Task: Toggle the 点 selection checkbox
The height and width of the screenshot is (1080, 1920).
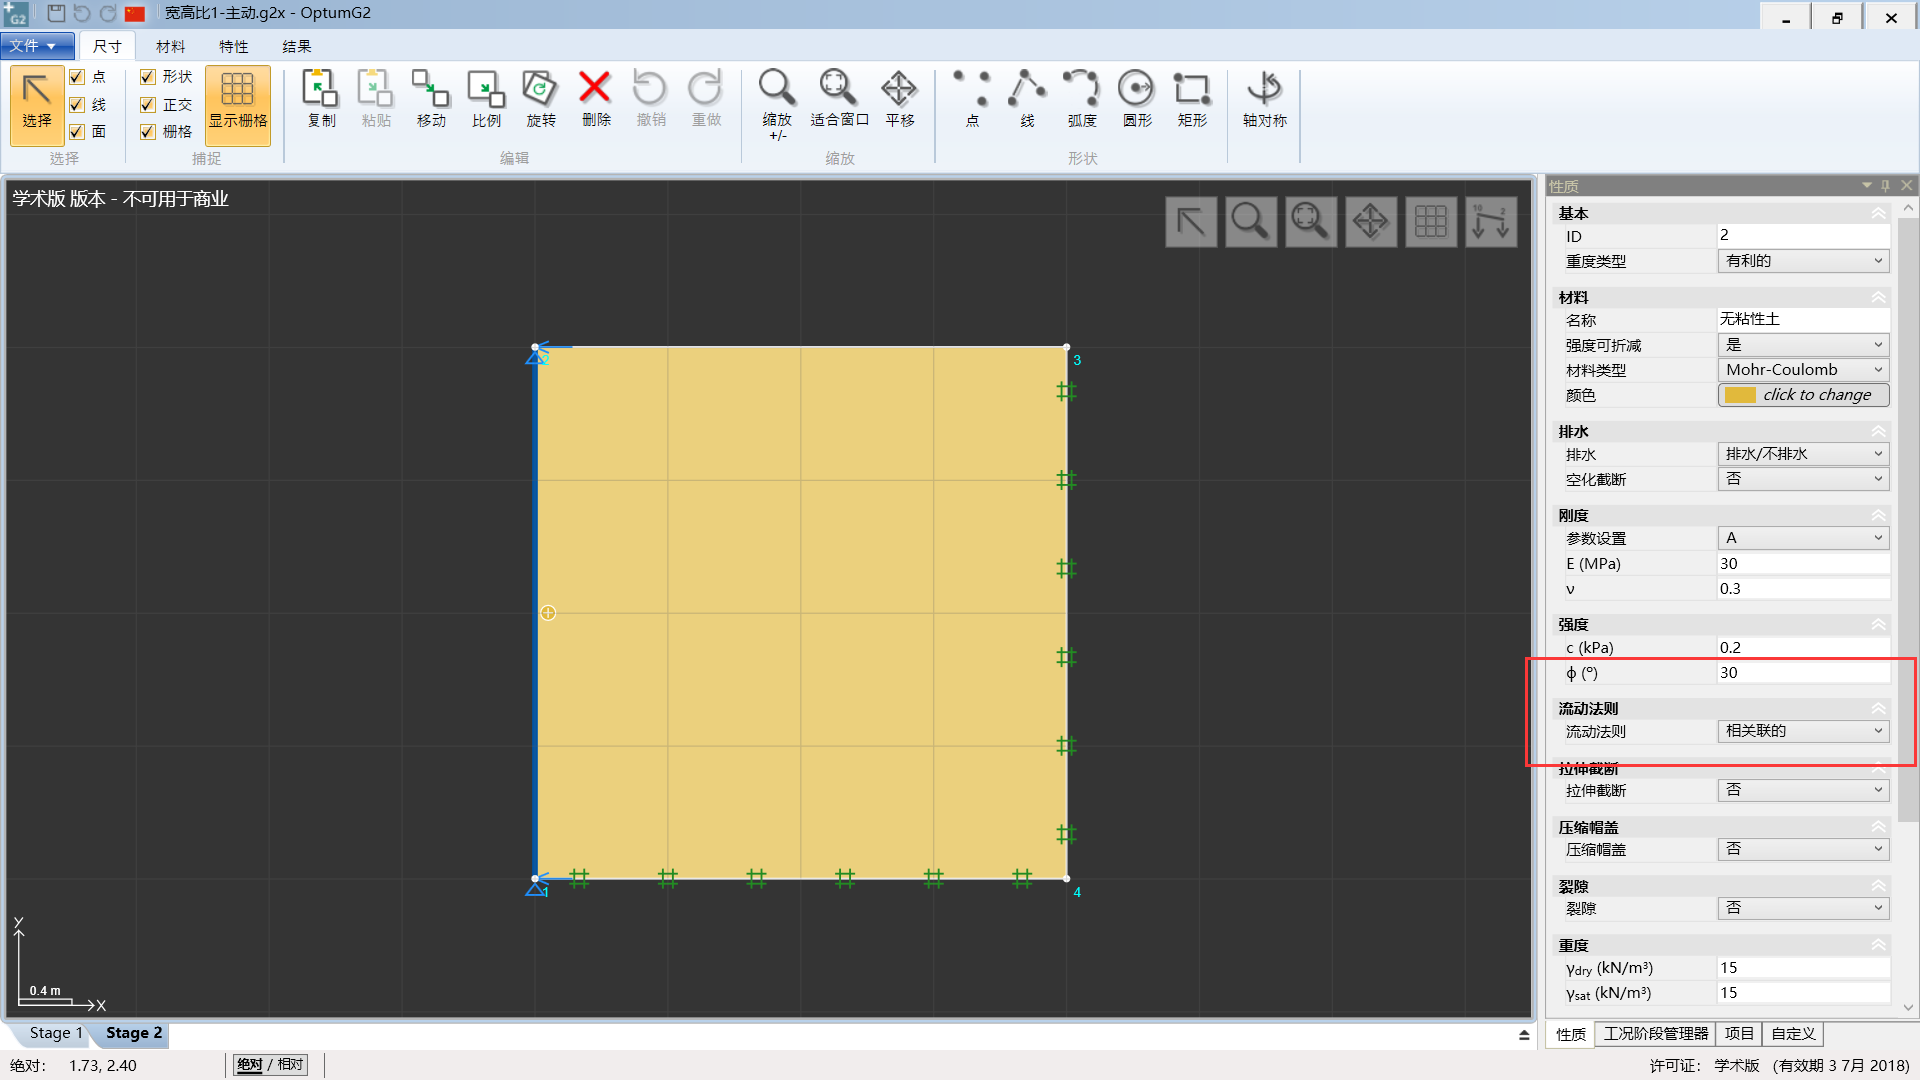Action: pos(77,77)
